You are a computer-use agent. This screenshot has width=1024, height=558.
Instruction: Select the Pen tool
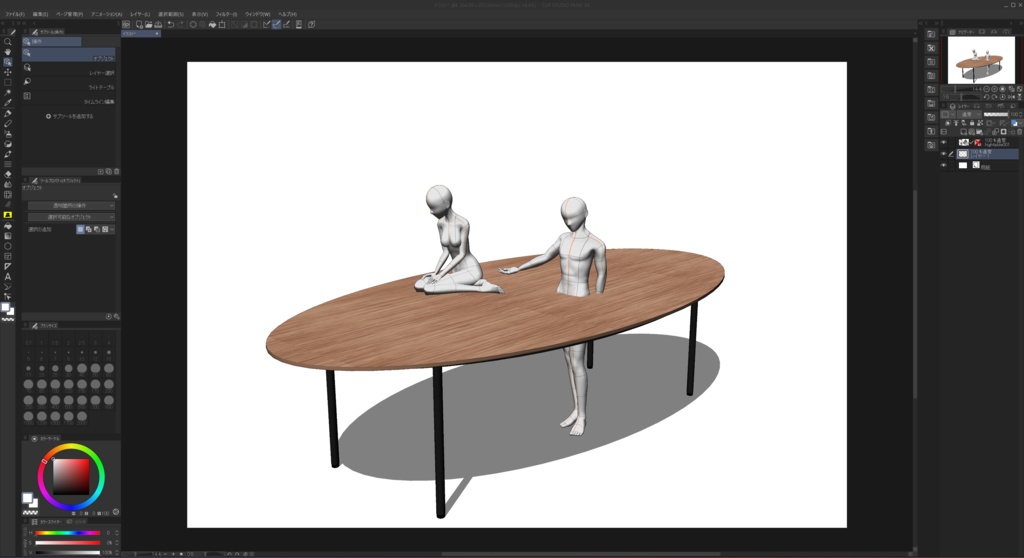click(8, 114)
